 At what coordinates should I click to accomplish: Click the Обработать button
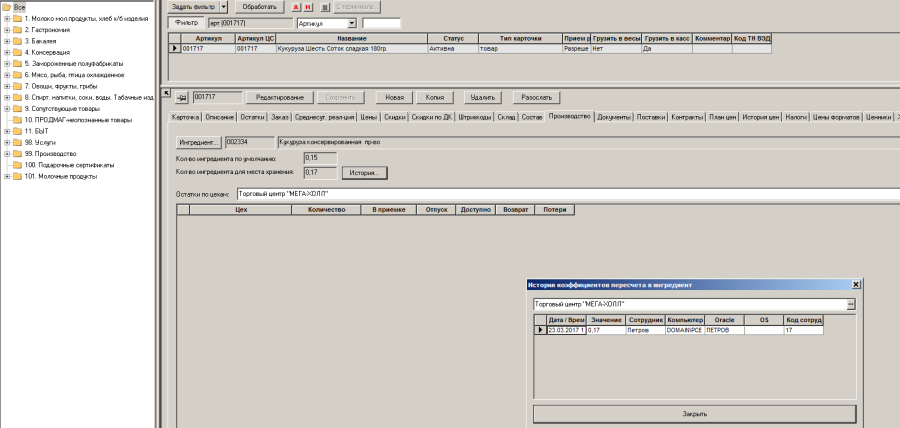259,7
